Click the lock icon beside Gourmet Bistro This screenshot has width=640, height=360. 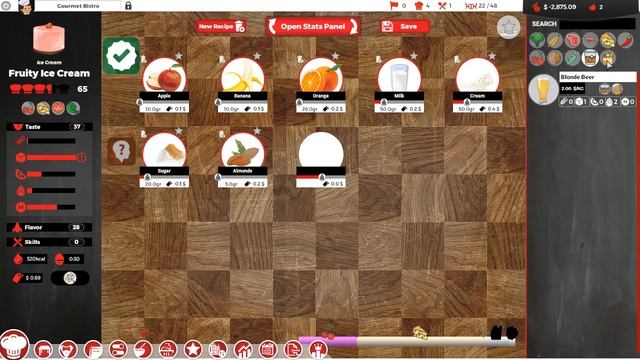128,6
